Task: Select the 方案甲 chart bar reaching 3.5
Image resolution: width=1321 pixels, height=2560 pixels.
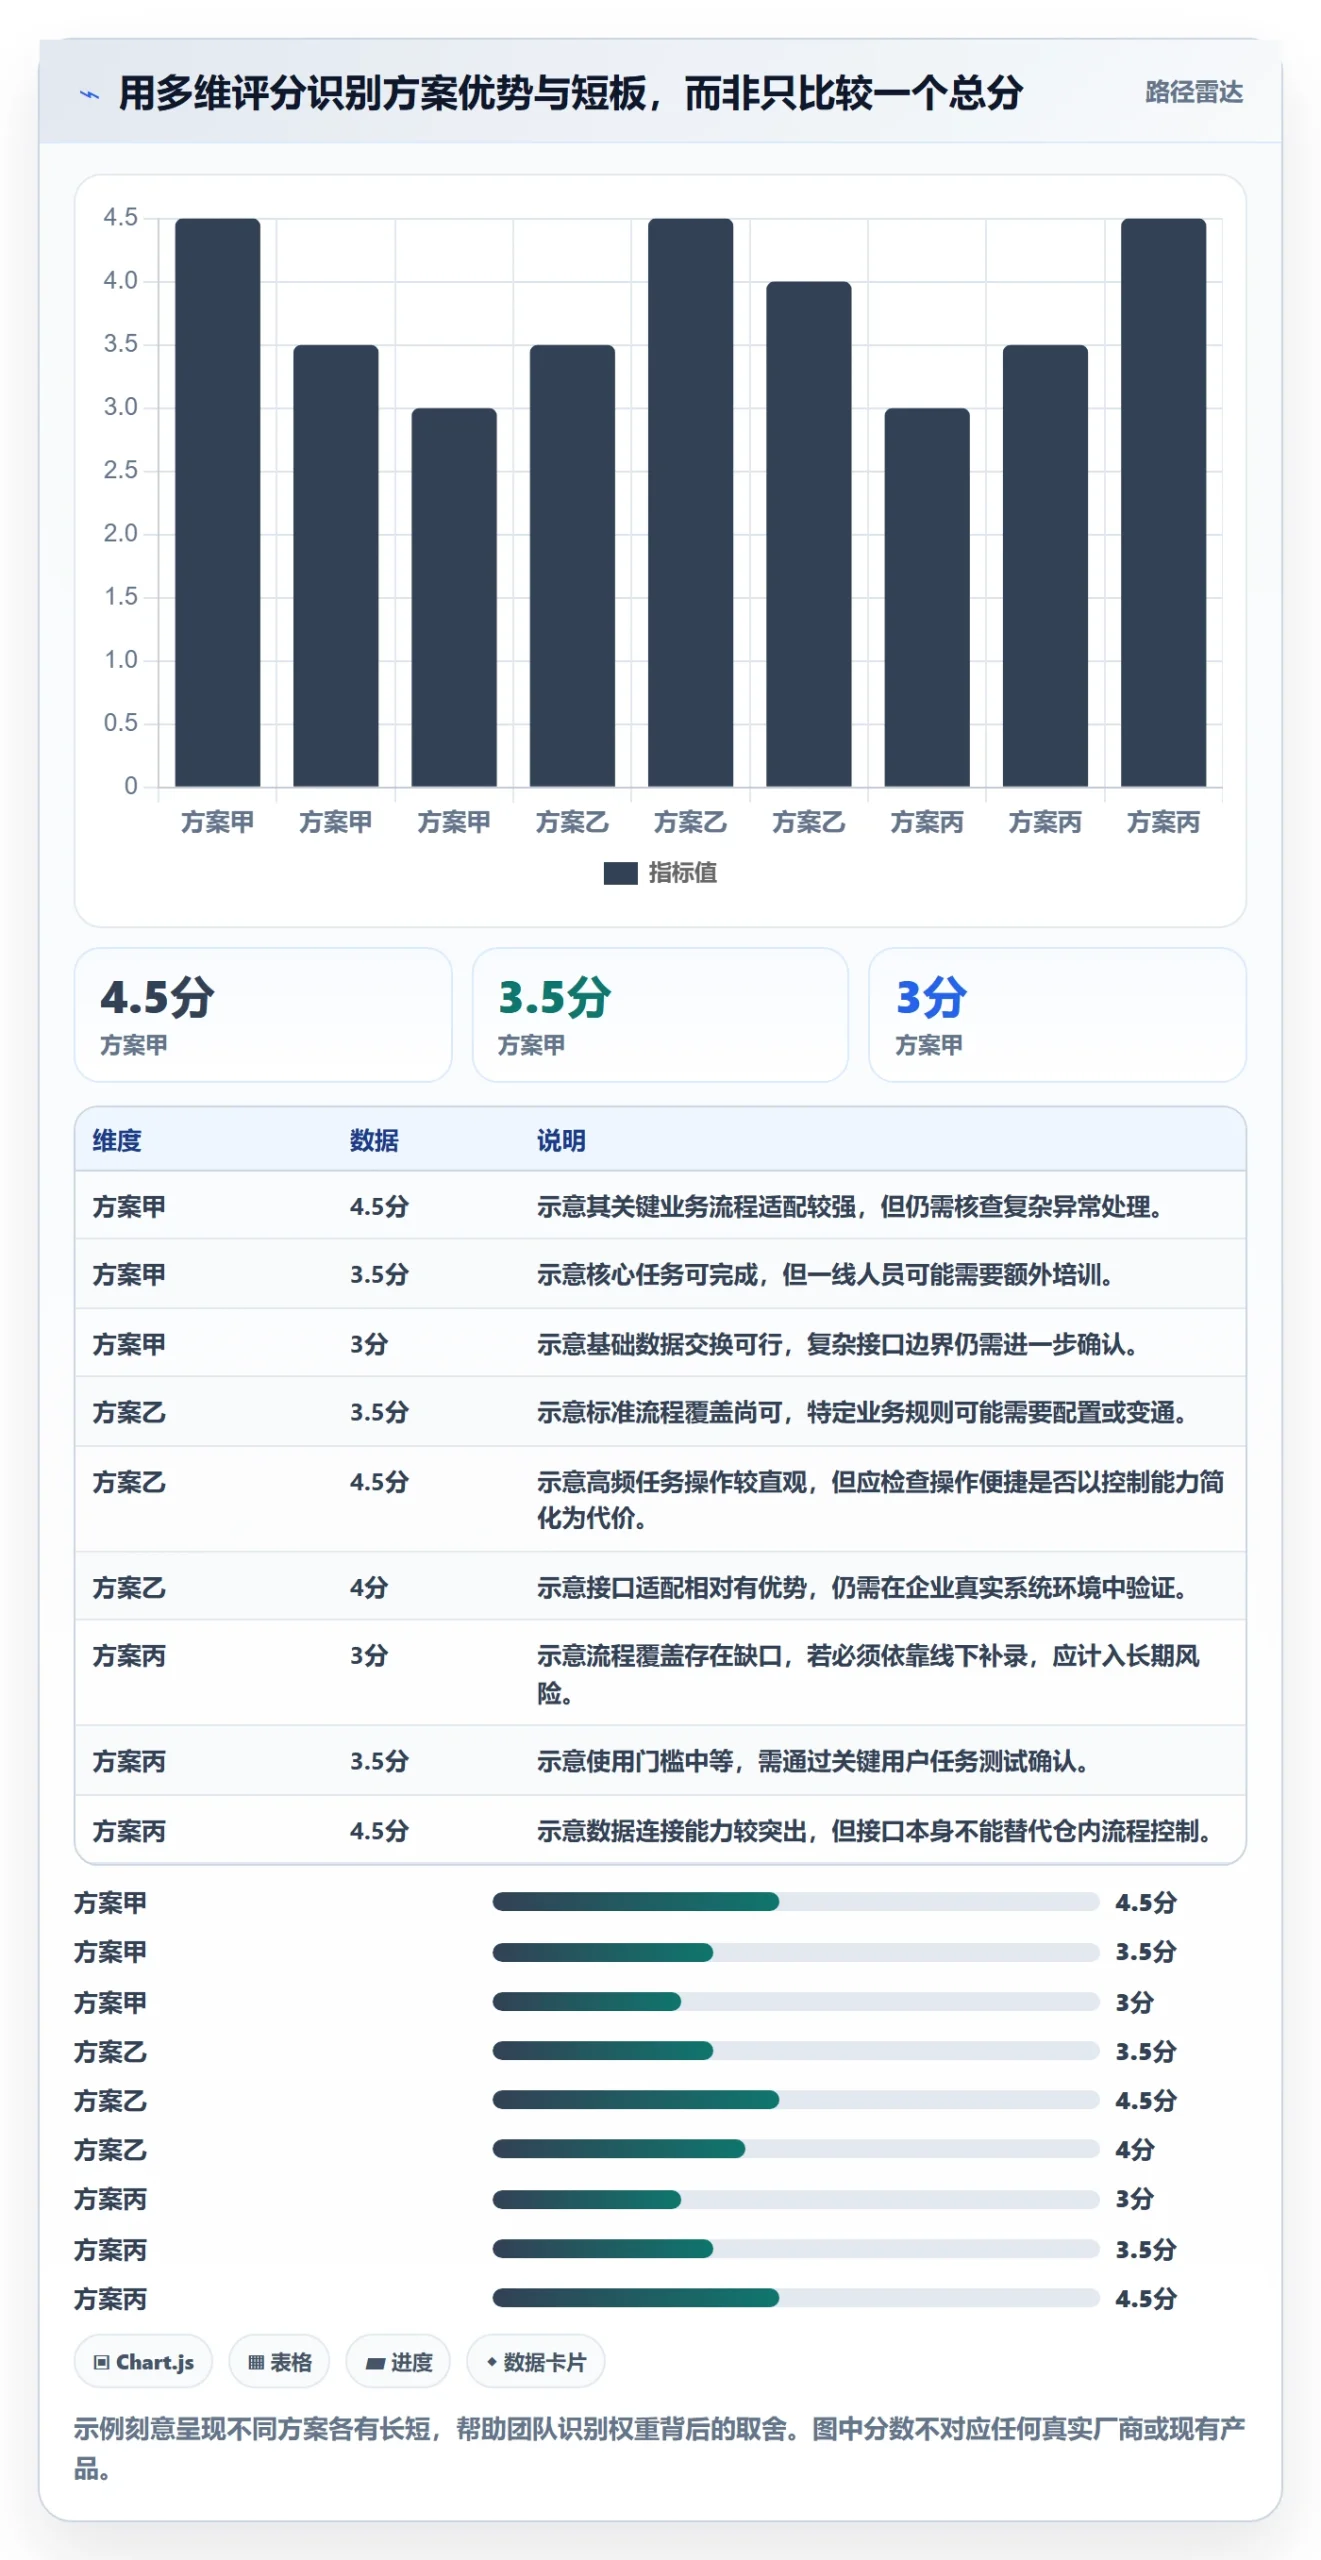Action: click(335, 565)
